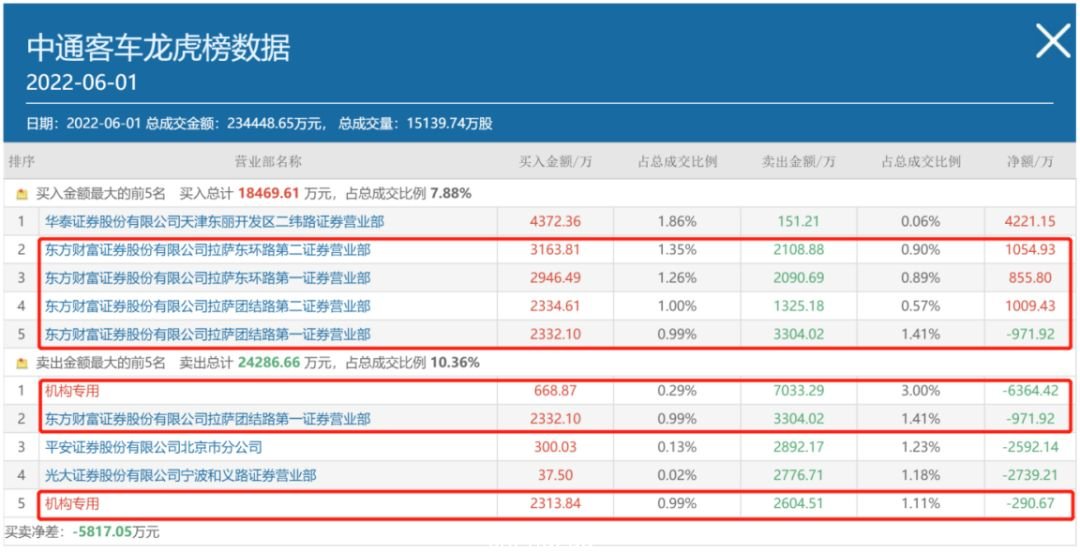Select net amount 1009.43 cell
This screenshot has height=552, width=1080.
[1030, 307]
